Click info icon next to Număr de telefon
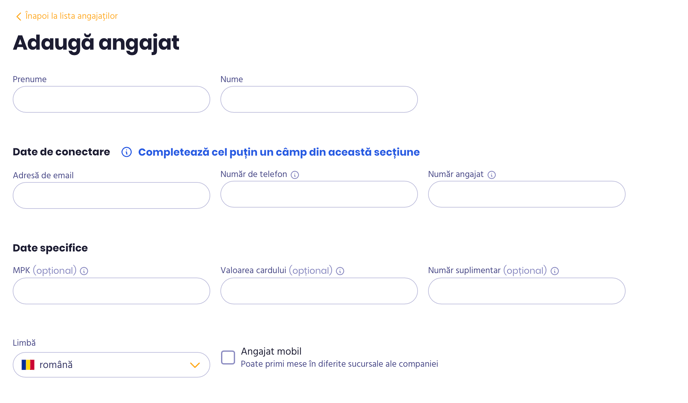Viewport: 688px width, 403px height. coord(295,175)
